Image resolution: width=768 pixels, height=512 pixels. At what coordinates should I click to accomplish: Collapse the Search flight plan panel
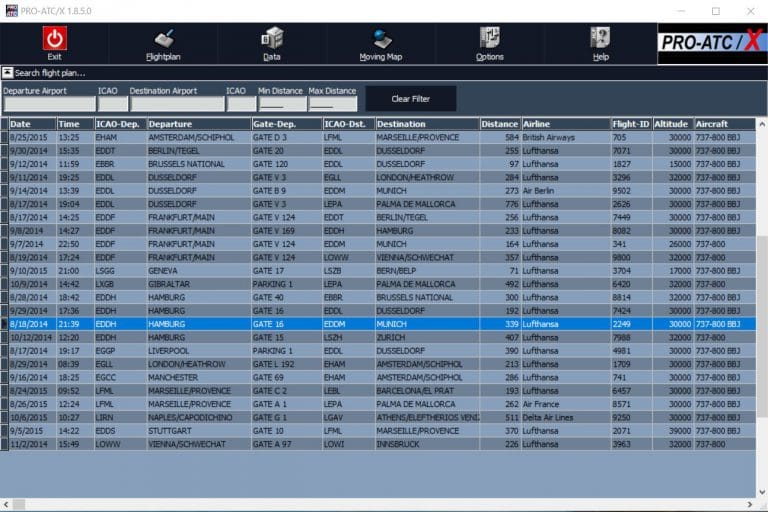[7, 73]
